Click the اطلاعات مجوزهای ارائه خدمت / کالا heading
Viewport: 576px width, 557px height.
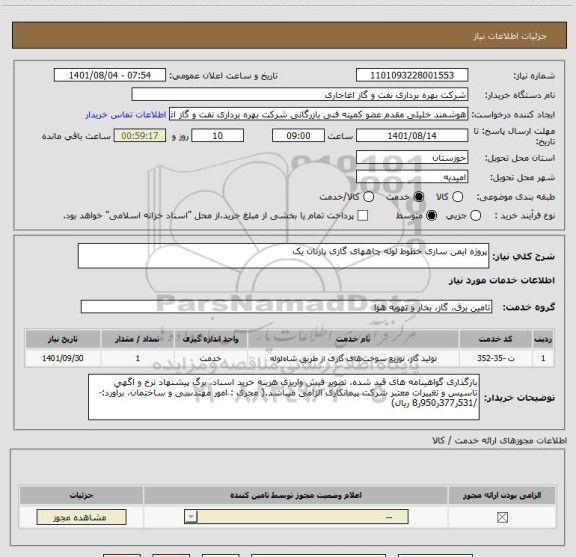500,440
